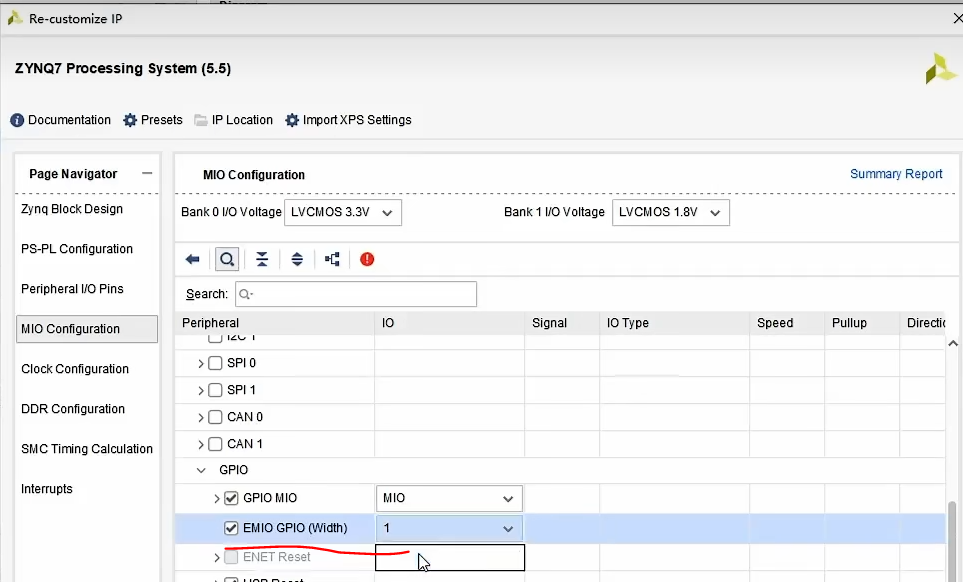Open the DDR Configuration page
The width and height of the screenshot is (963, 582).
[73, 409]
